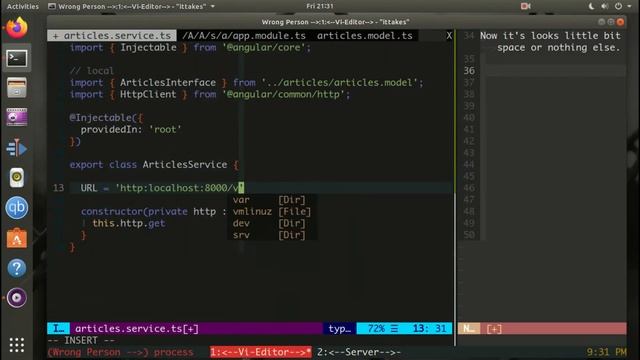Screen dimensions: 640x360
Task: Close the terminal window with orange button
Action: pos(620,22)
